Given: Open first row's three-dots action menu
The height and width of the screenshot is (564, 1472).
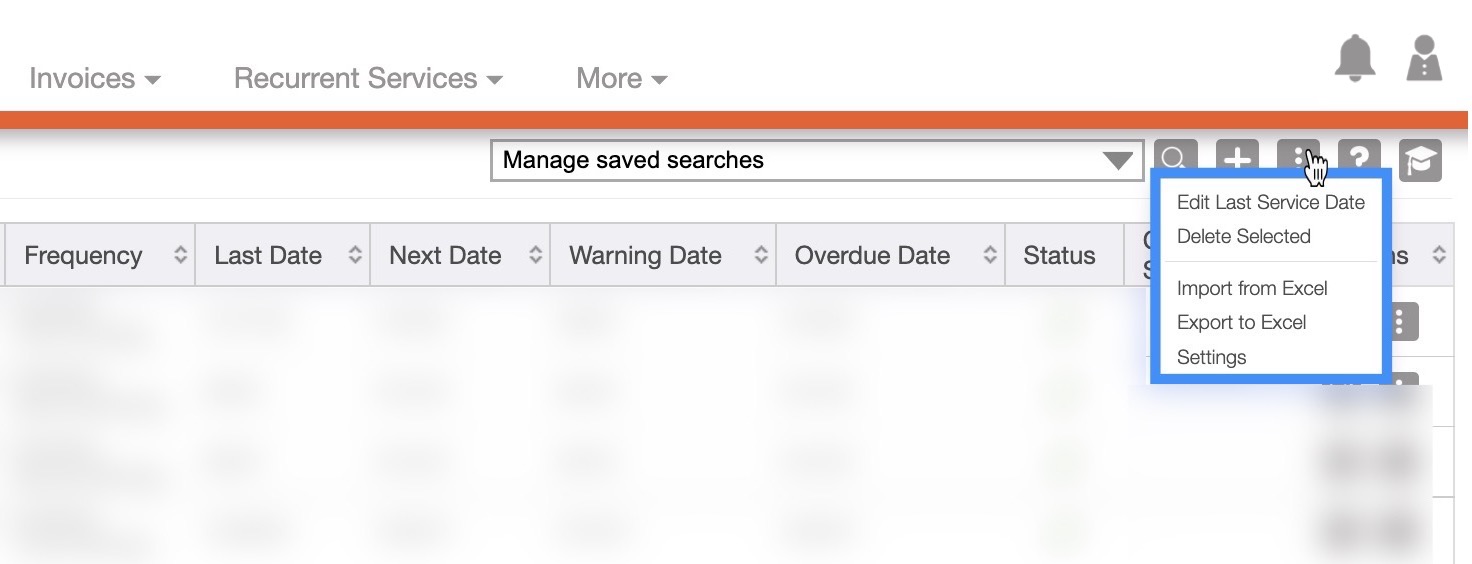Looking at the screenshot, I should point(1400,322).
